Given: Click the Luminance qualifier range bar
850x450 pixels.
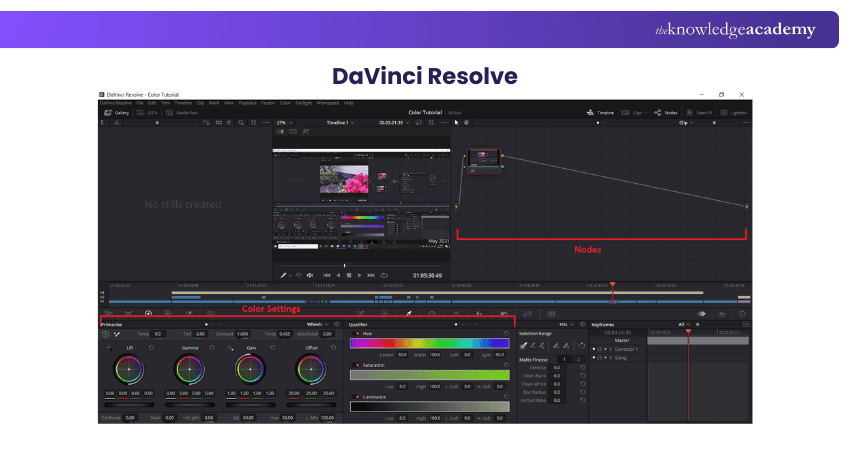Looking at the screenshot, I should tap(430, 407).
